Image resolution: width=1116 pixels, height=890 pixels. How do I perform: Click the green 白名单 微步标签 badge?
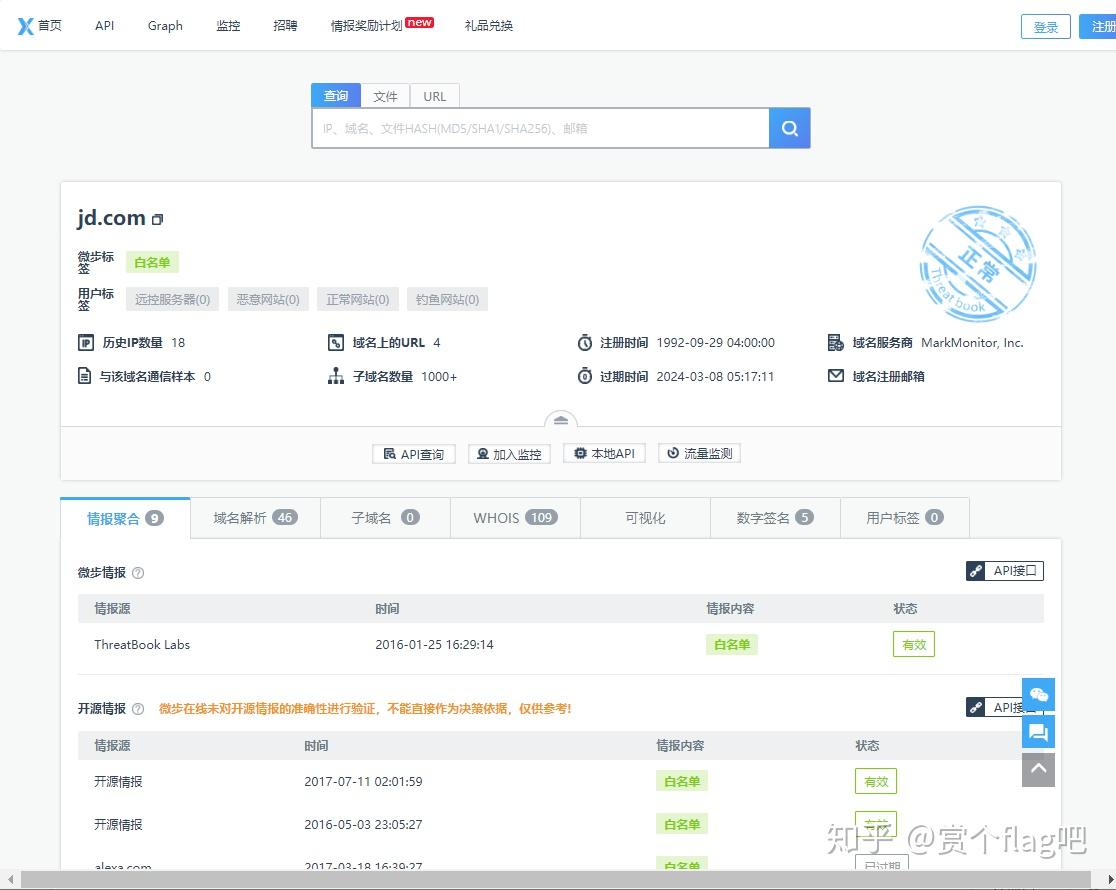coord(152,262)
